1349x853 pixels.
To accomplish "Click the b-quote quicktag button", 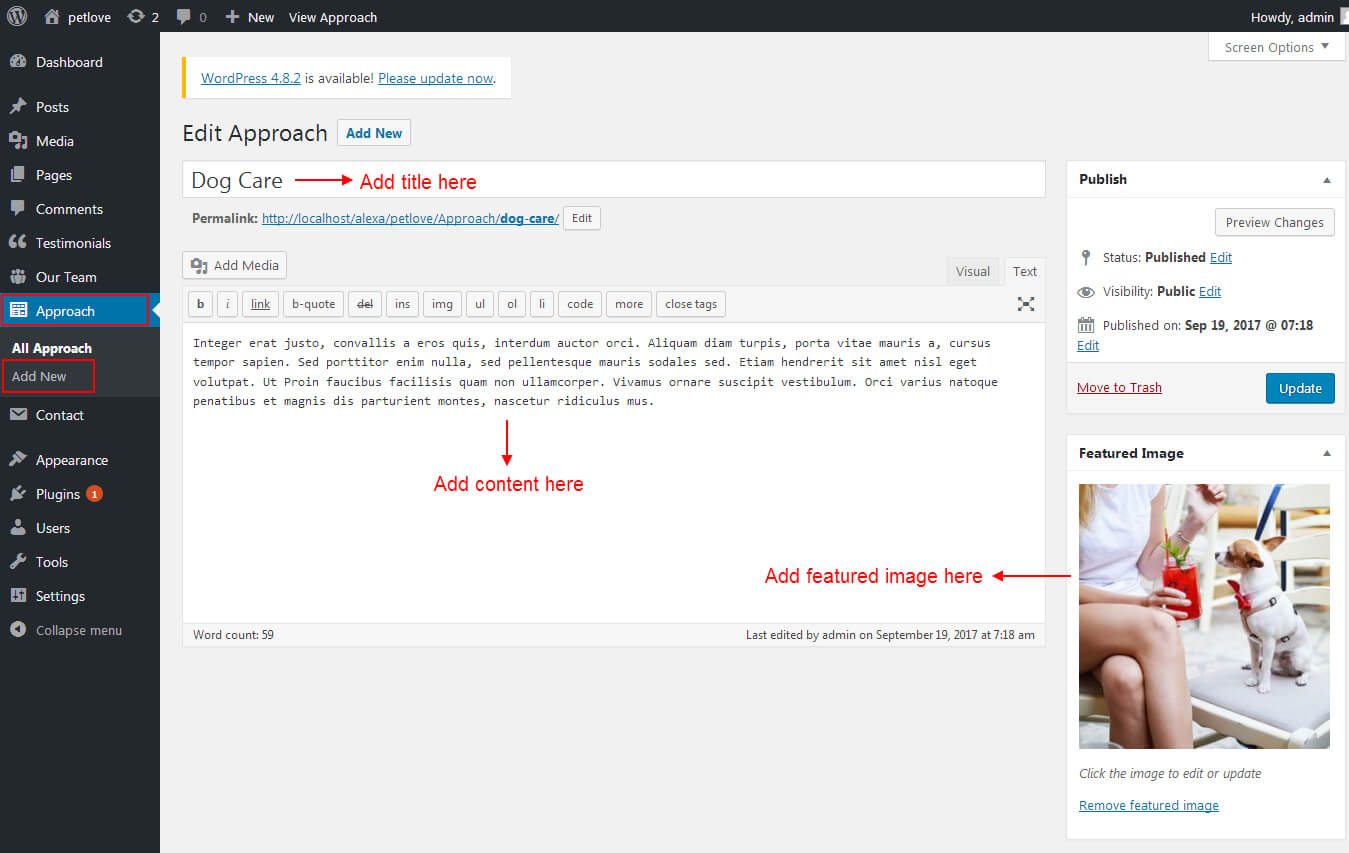I will click(x=313, y=304).
